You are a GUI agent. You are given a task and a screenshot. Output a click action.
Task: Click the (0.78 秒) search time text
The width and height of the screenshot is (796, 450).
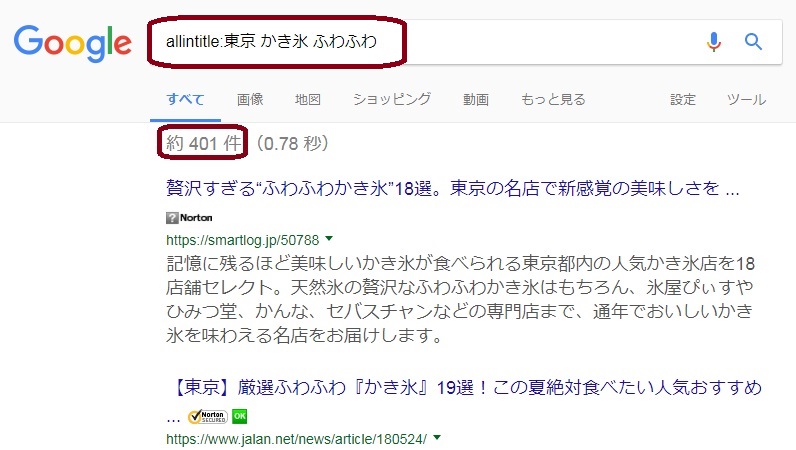tap(292, 143)
